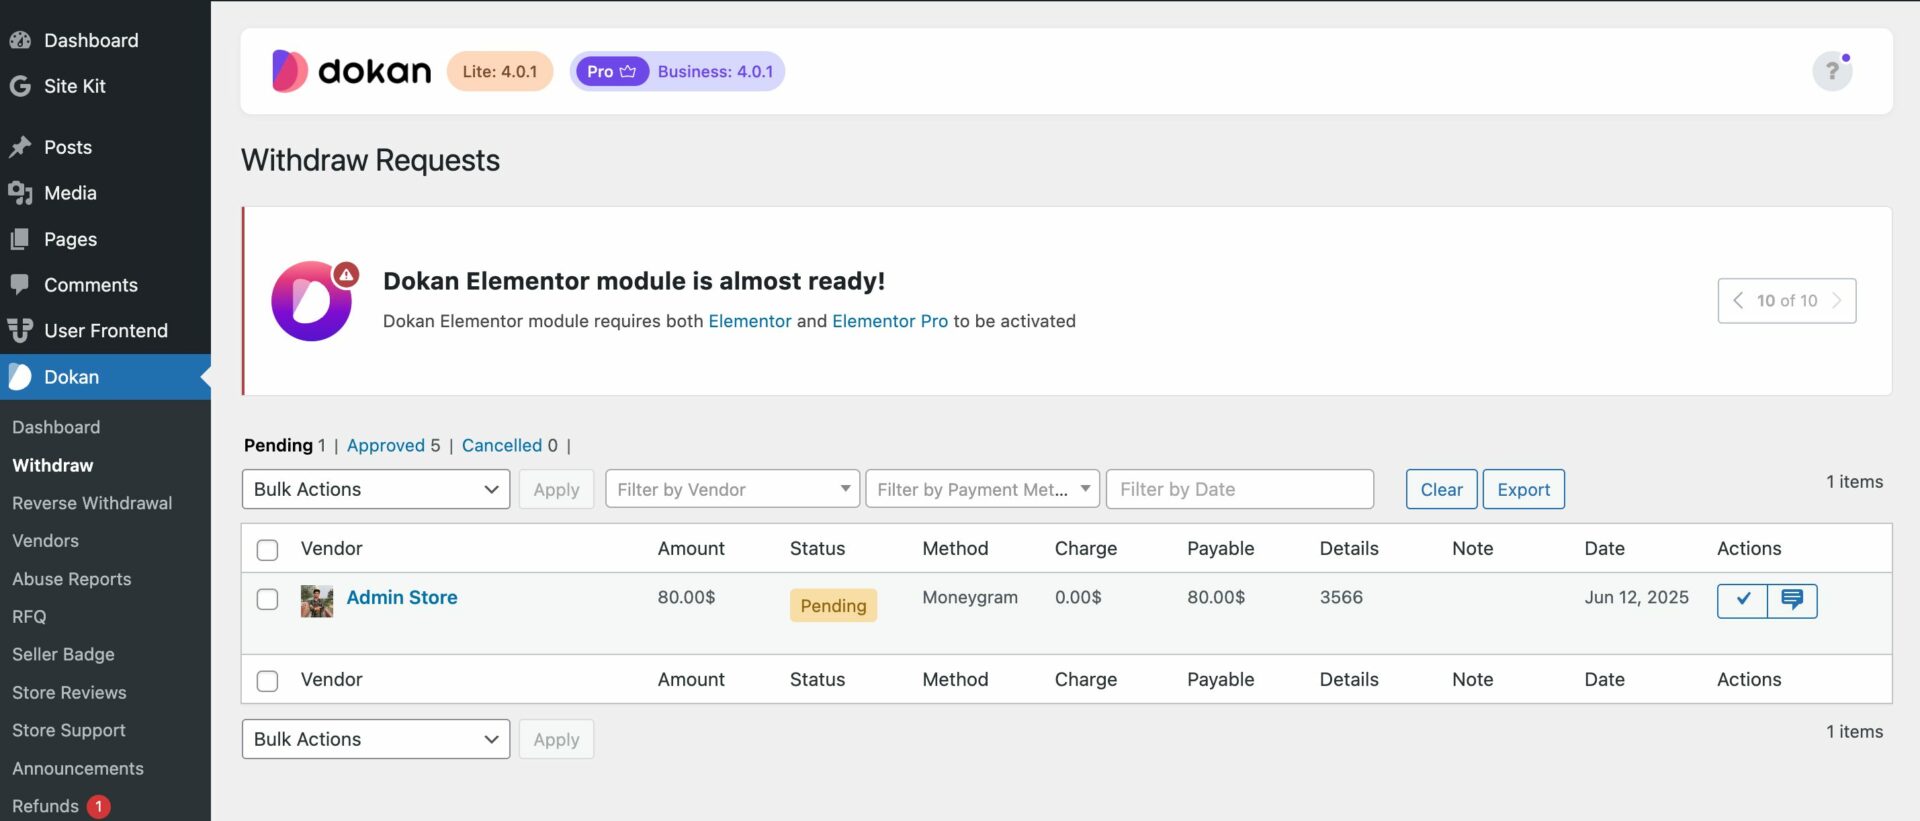The width and height of the screenshot is (1920, 821).
Task: Open Store Support submenu item
Action: pyautogui.click(x=68, y=730)
